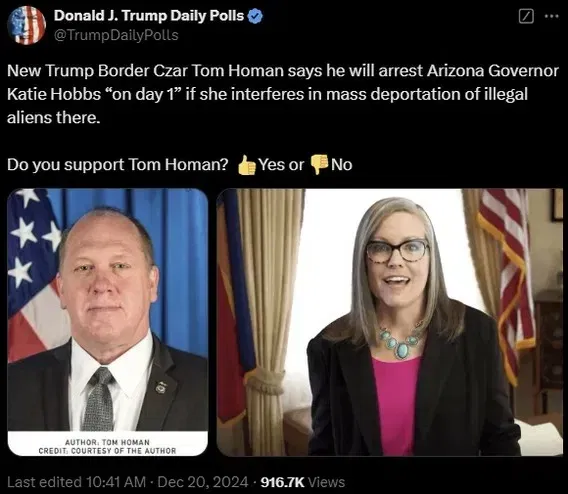The image size is (568, 494).
Task: View the Last edited history link
Action: click(x=44, y=482)
